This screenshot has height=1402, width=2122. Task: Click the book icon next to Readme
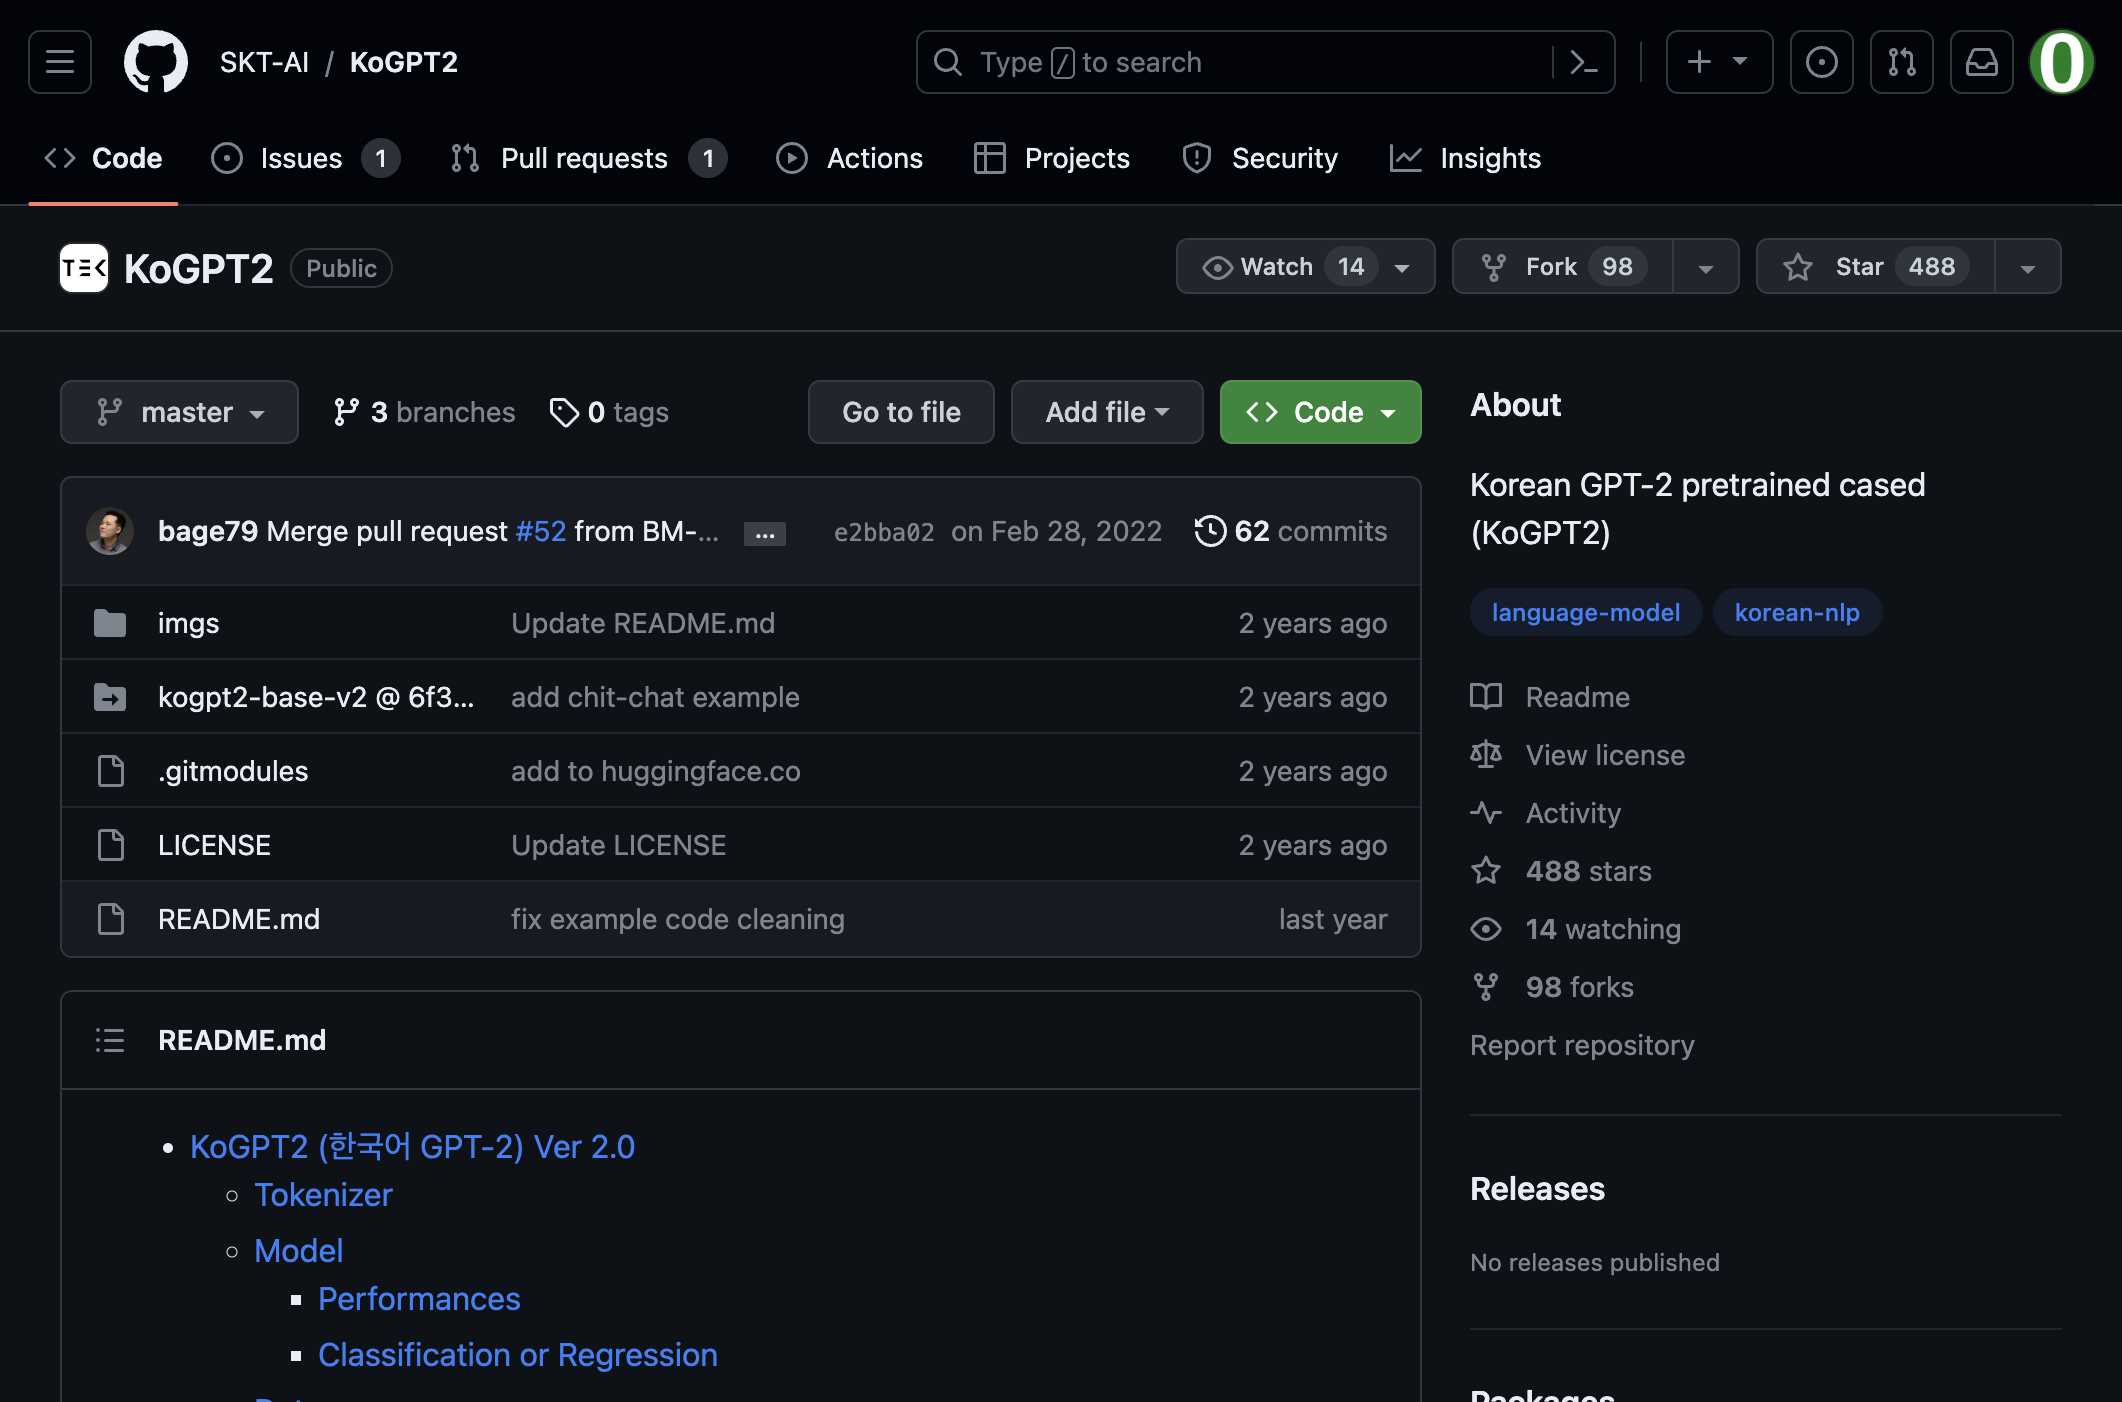(1486, 697)
